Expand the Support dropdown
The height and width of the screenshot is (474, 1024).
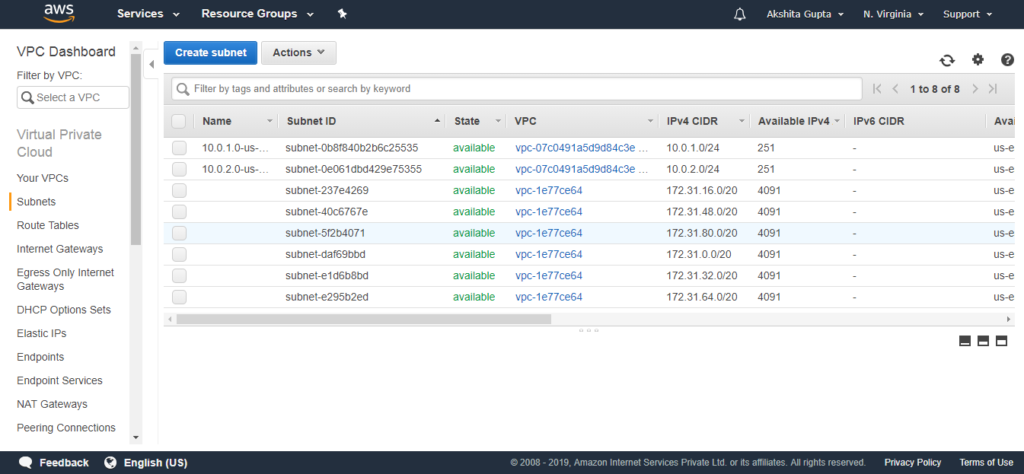[x=967, y=14]
